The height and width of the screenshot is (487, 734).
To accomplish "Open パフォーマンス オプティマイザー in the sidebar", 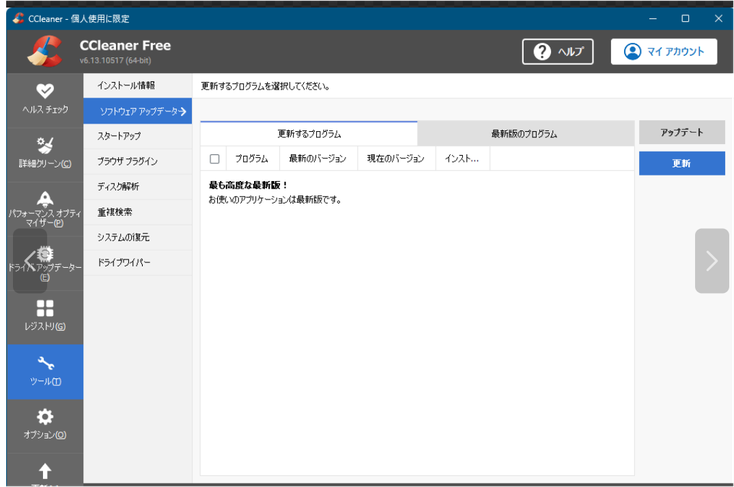I will tap(45, 208).
